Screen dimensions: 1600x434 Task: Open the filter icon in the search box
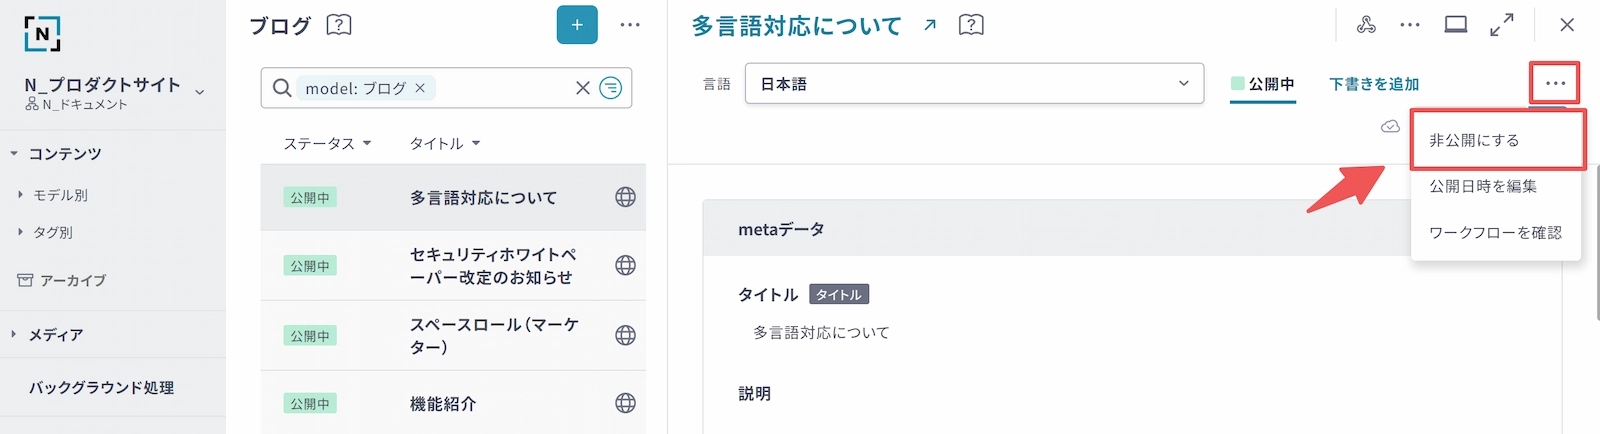(610, 88)
